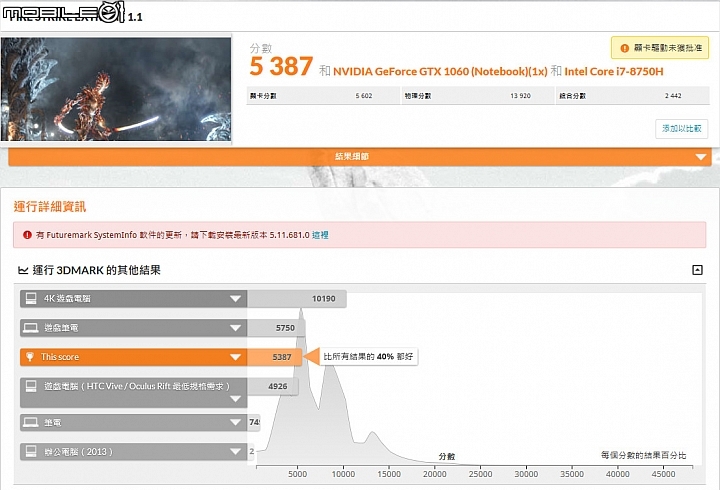Click the 5750 score bar value
Image resolution: width=720 pixels, height=490 pixels.
285,328
